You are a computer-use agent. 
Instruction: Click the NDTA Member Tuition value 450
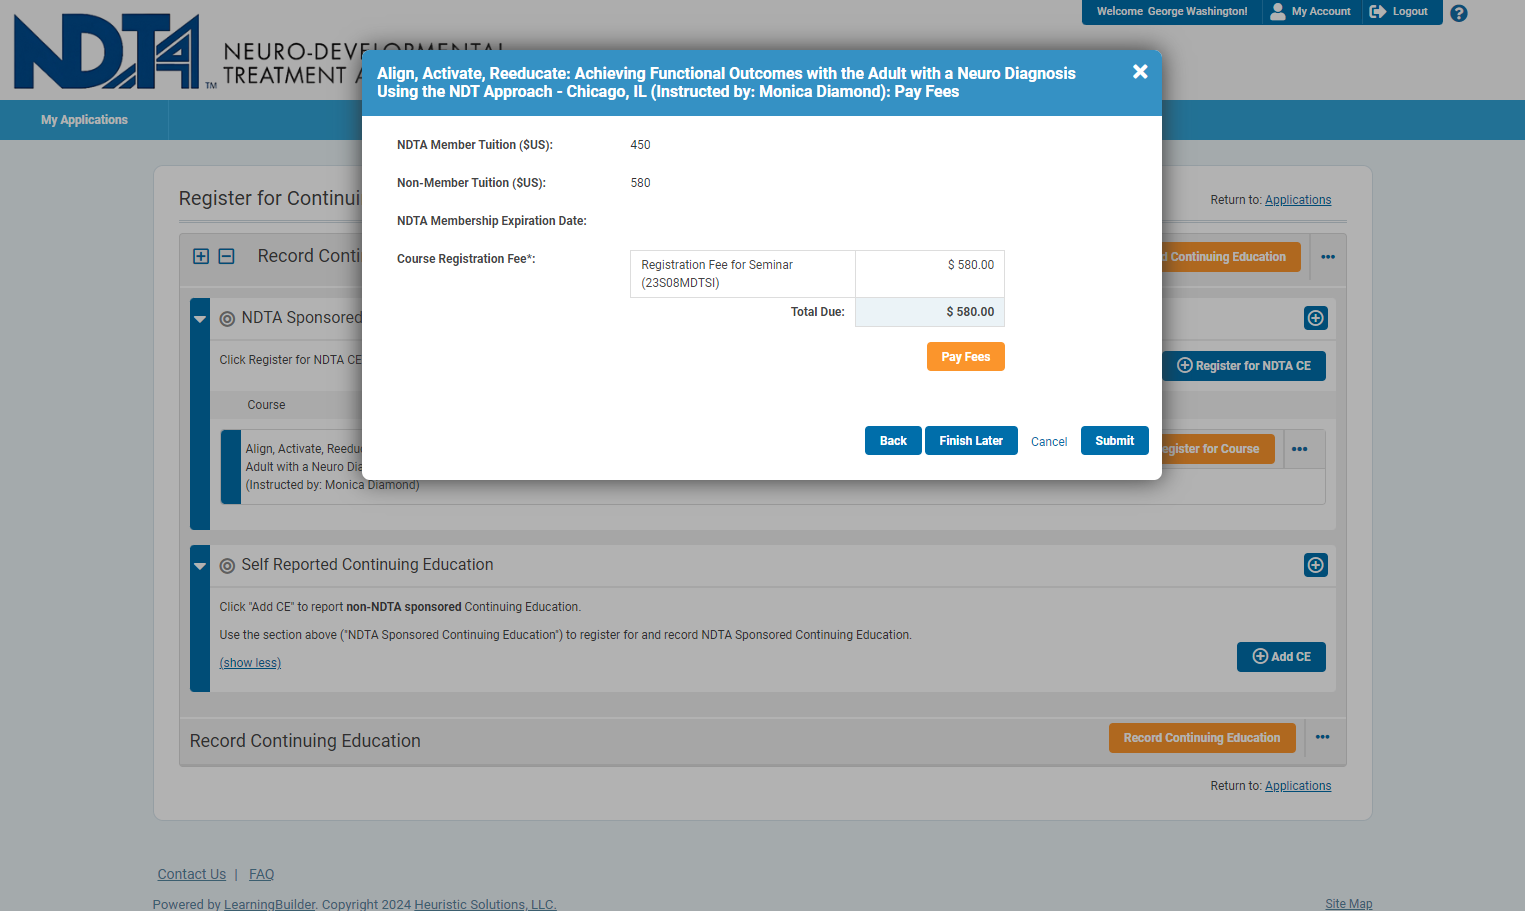click(640, 145)
